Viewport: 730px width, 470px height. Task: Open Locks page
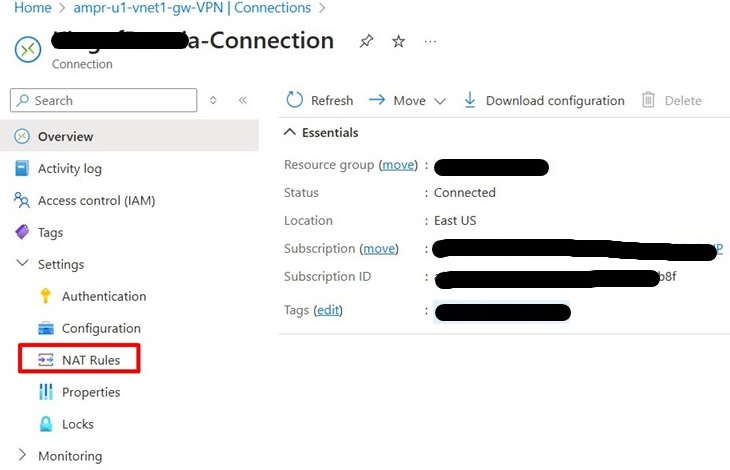tap(78, 424)
